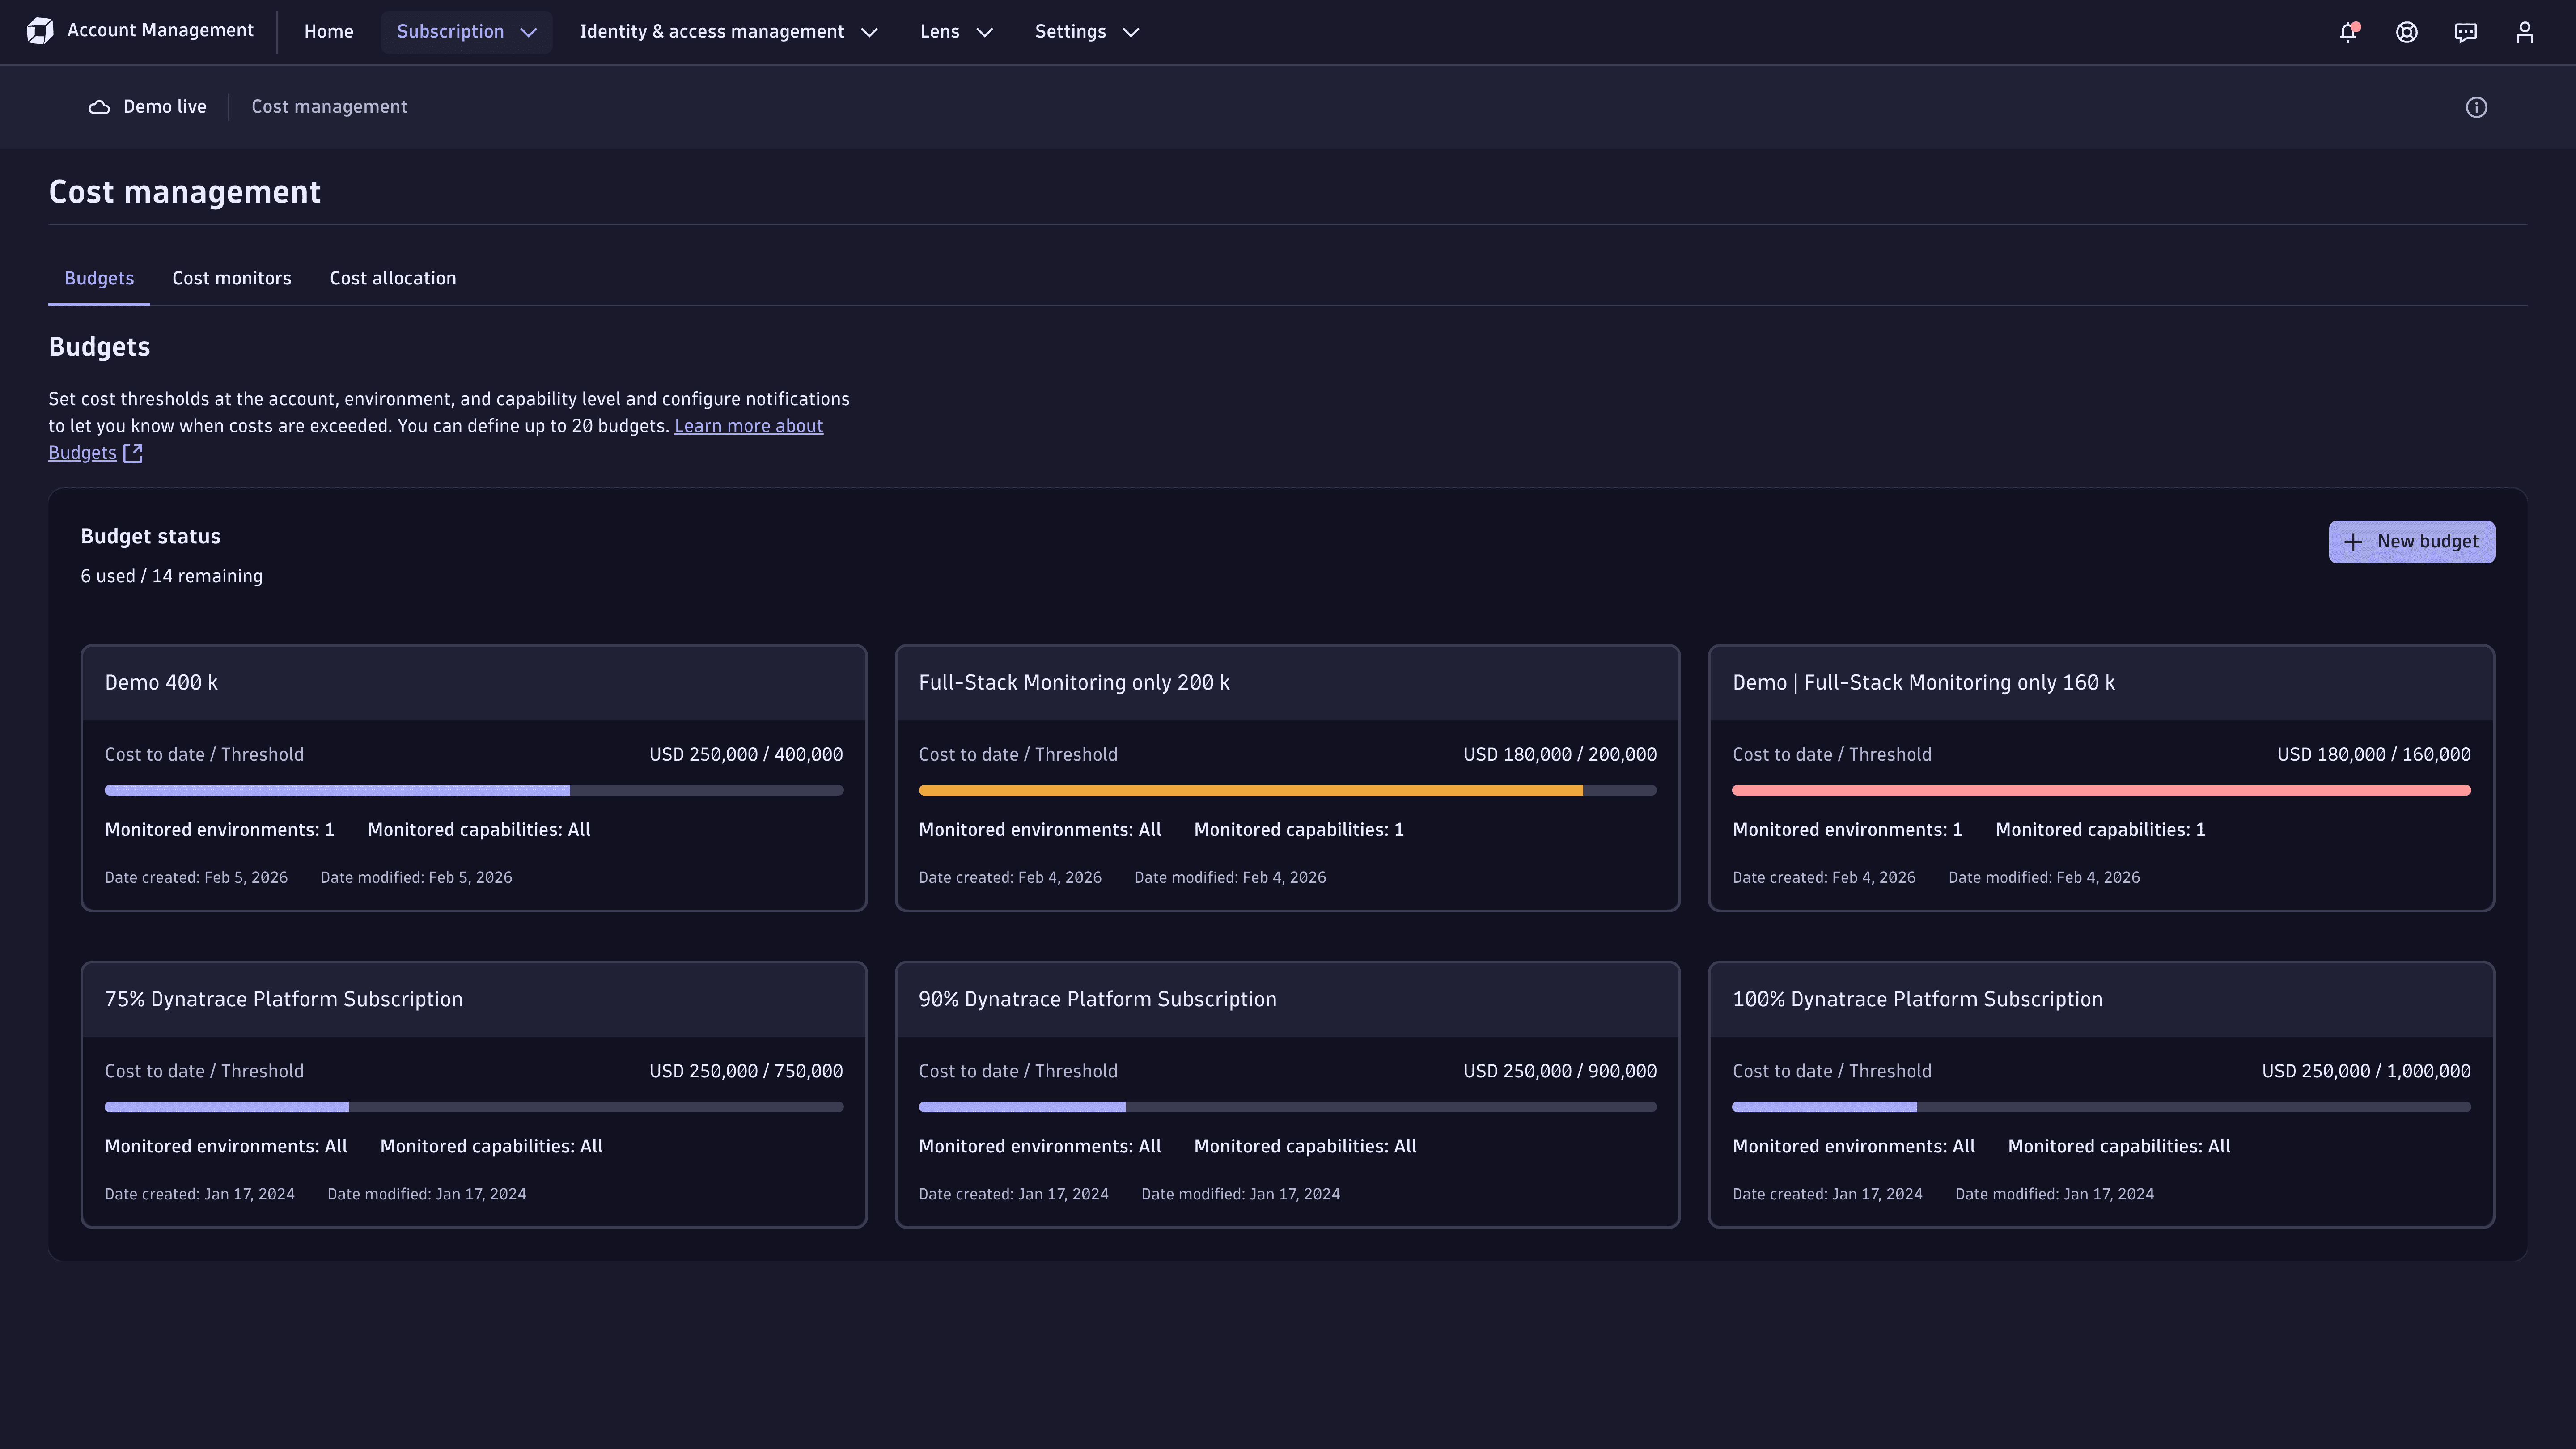The height and width of the screenshot is (1449, 2576).
Task: Open notifications via the bell icon
Action: 2347,31
